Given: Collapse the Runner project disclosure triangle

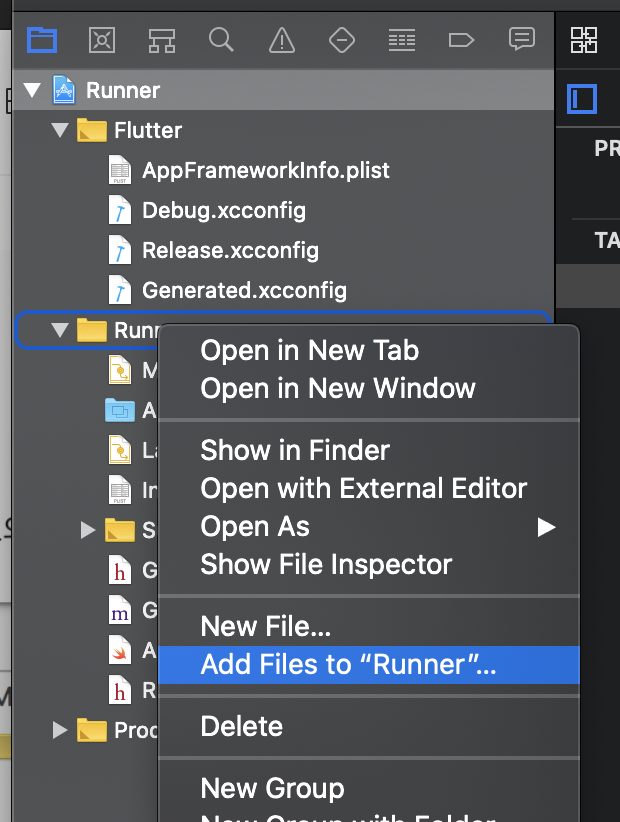Looking at the screenshot, I should pyautogui.click(x=32, y=90).
